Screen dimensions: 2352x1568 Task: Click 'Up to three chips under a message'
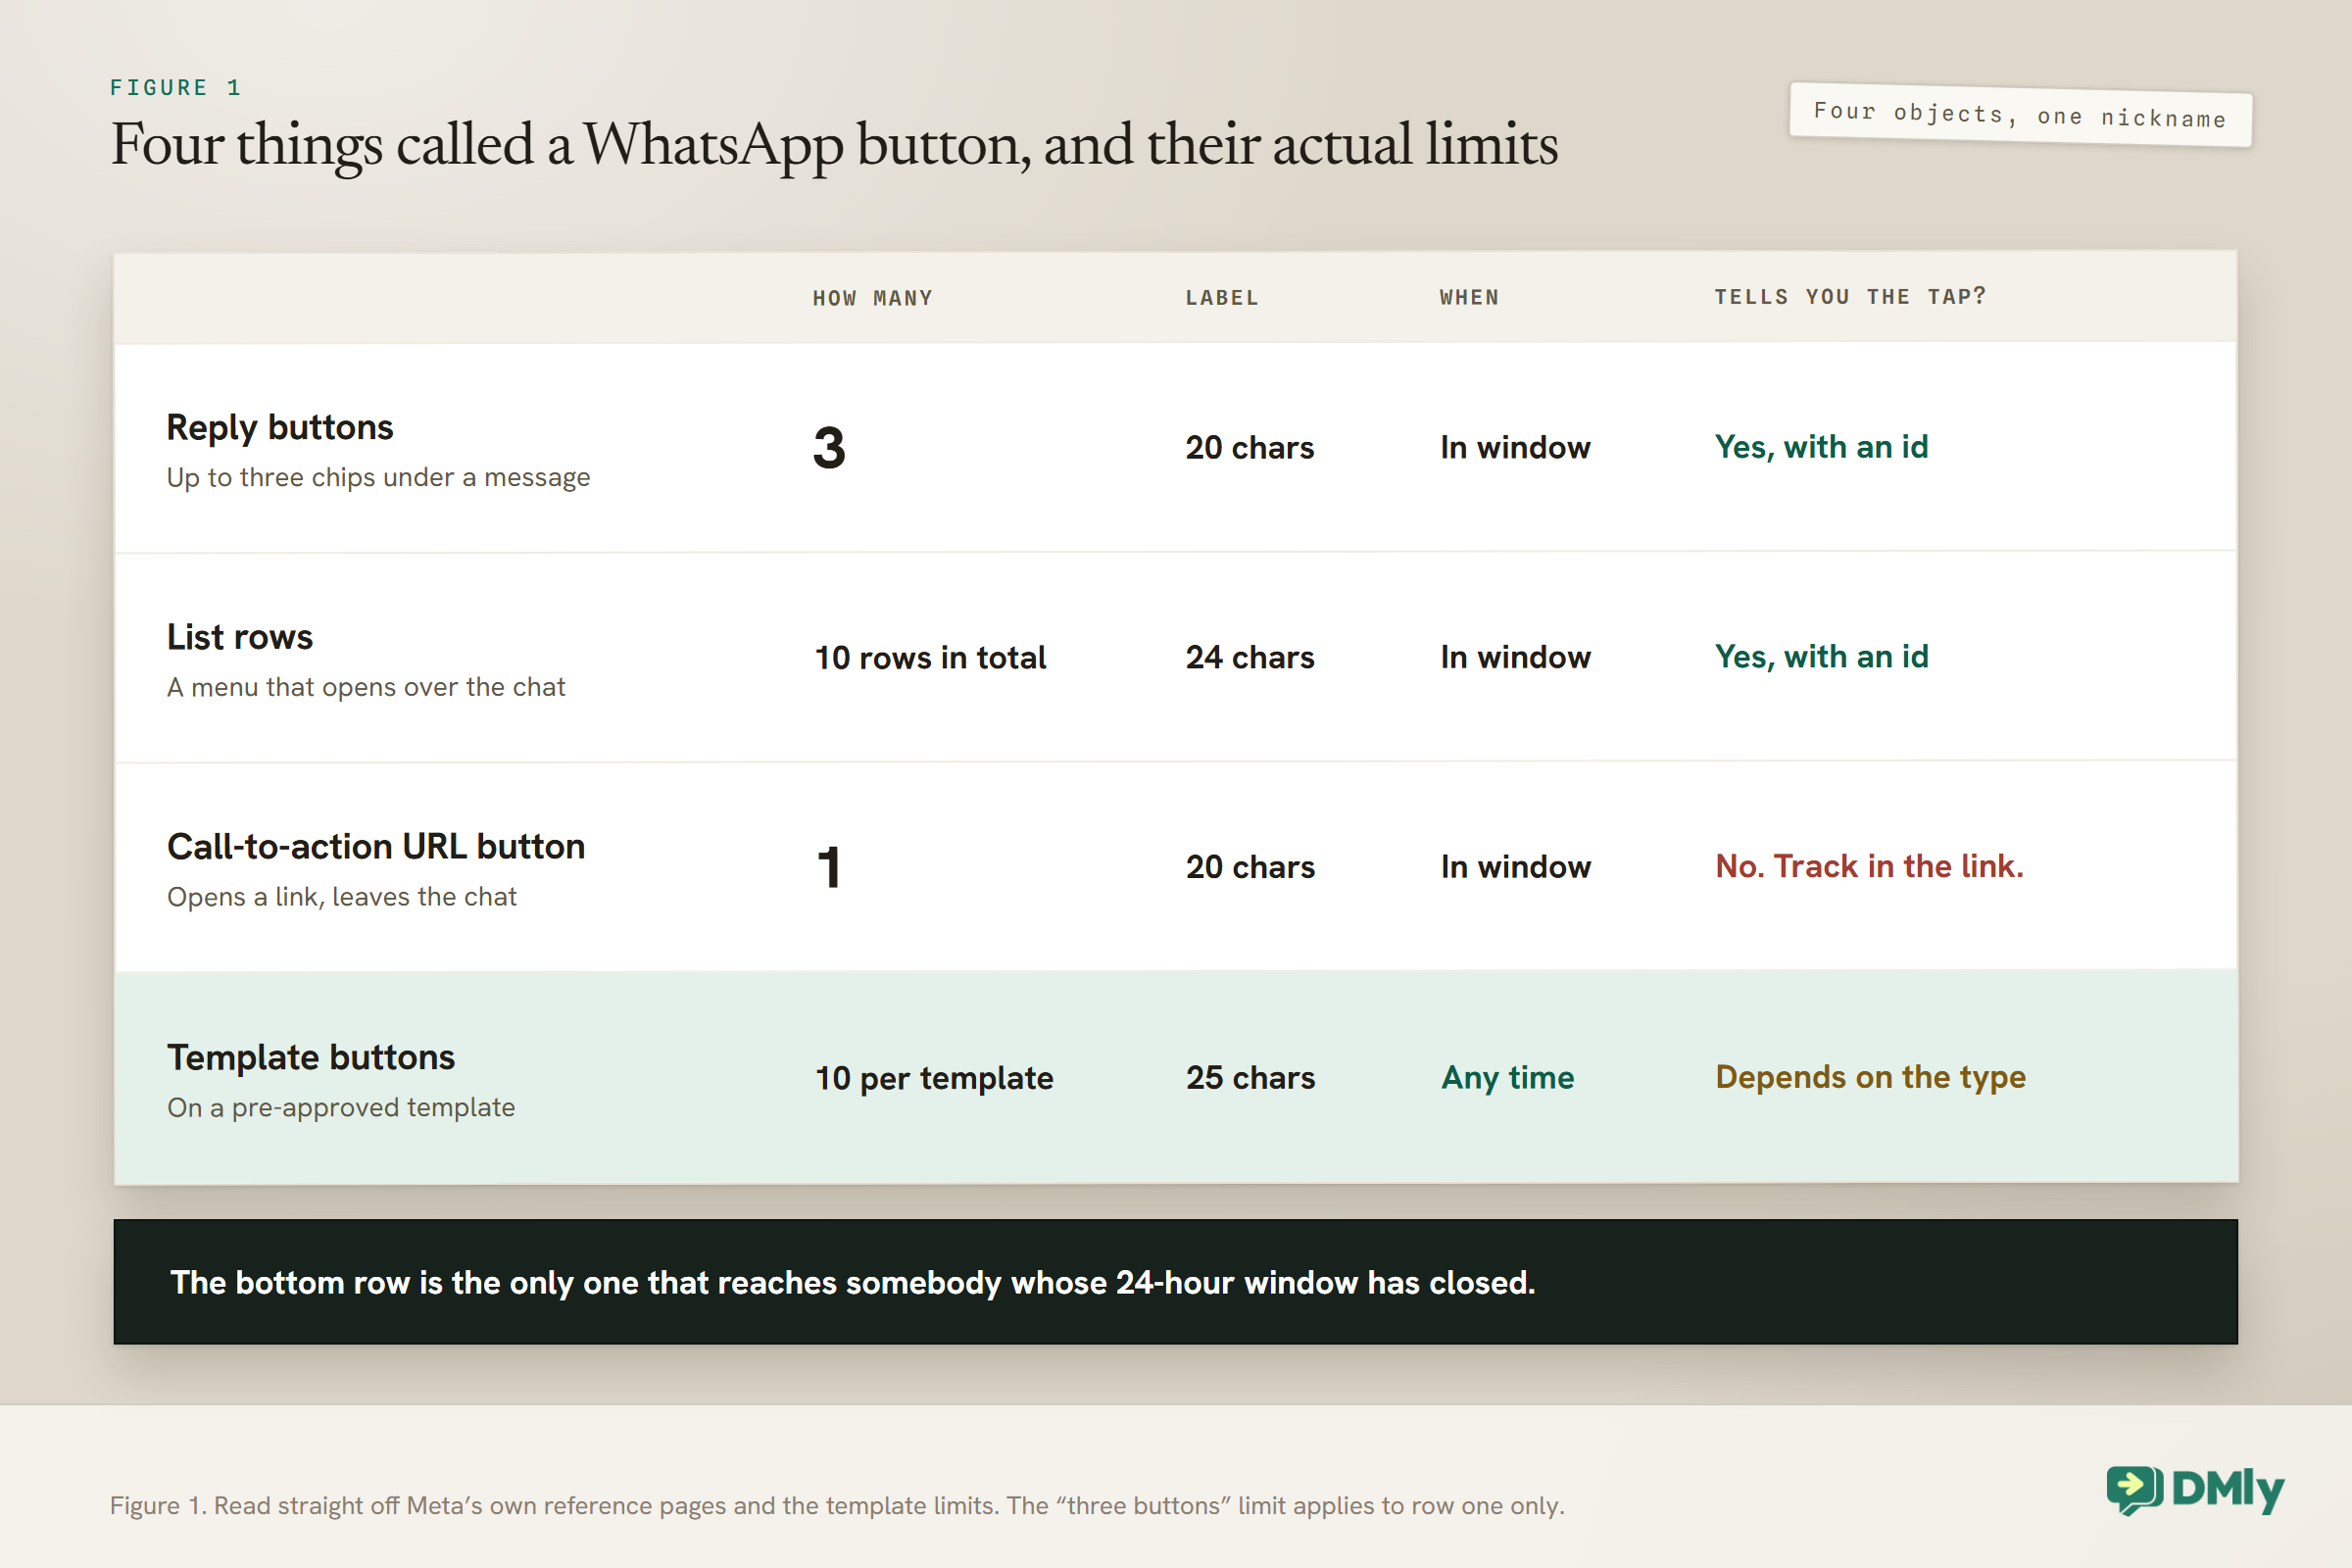[378, 478]
